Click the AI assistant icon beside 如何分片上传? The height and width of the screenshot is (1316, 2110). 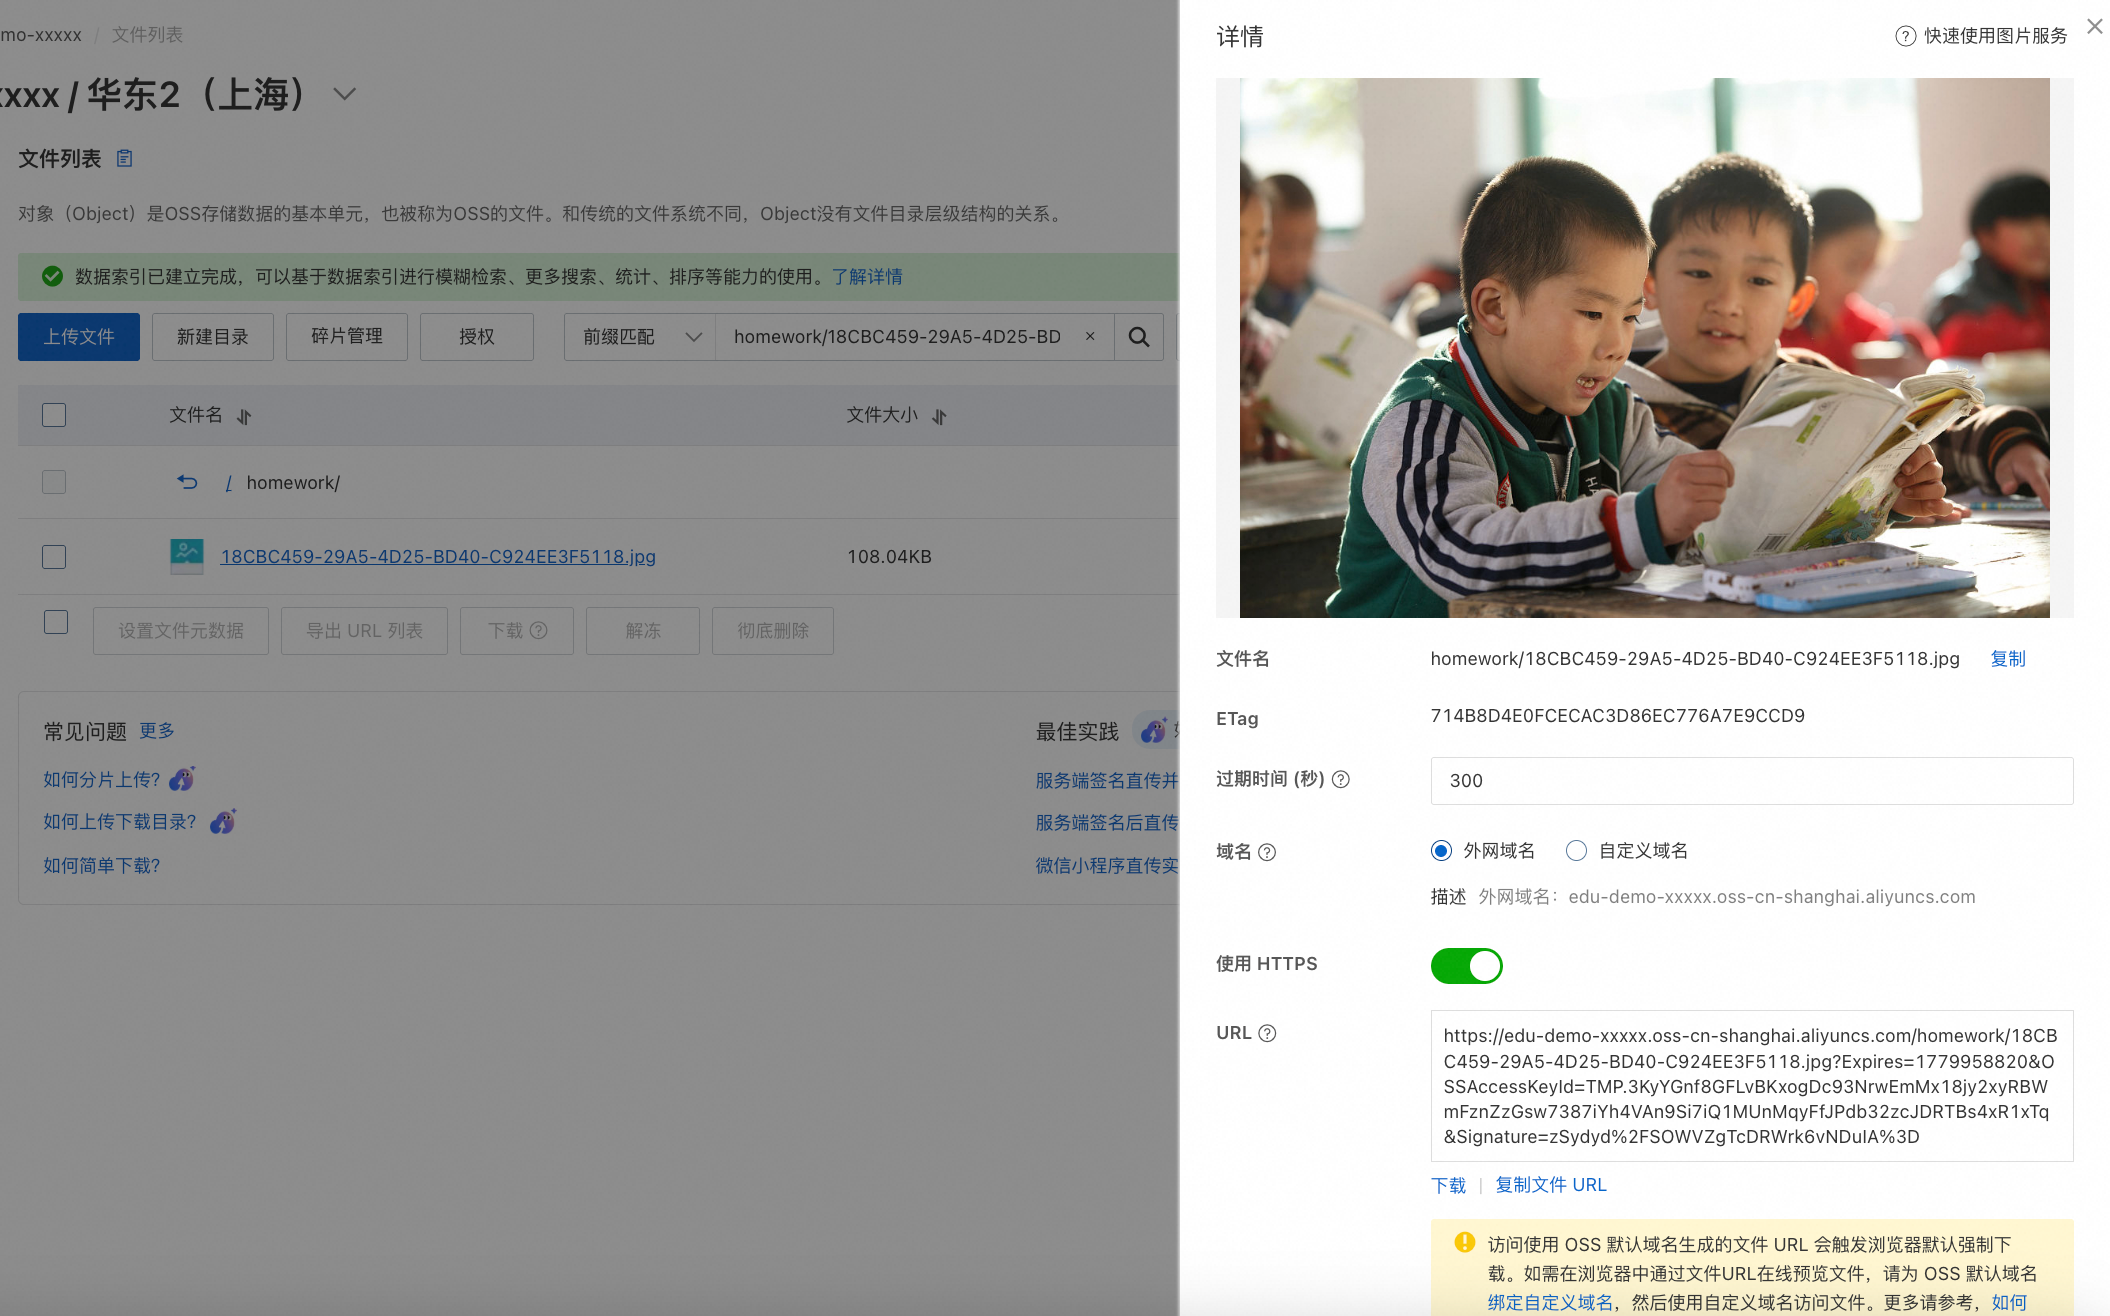pyautogui.click(x=182, y=778)
